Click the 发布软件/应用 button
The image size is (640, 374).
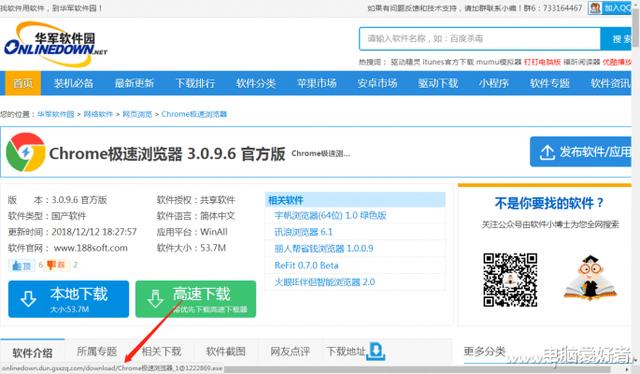581,152
